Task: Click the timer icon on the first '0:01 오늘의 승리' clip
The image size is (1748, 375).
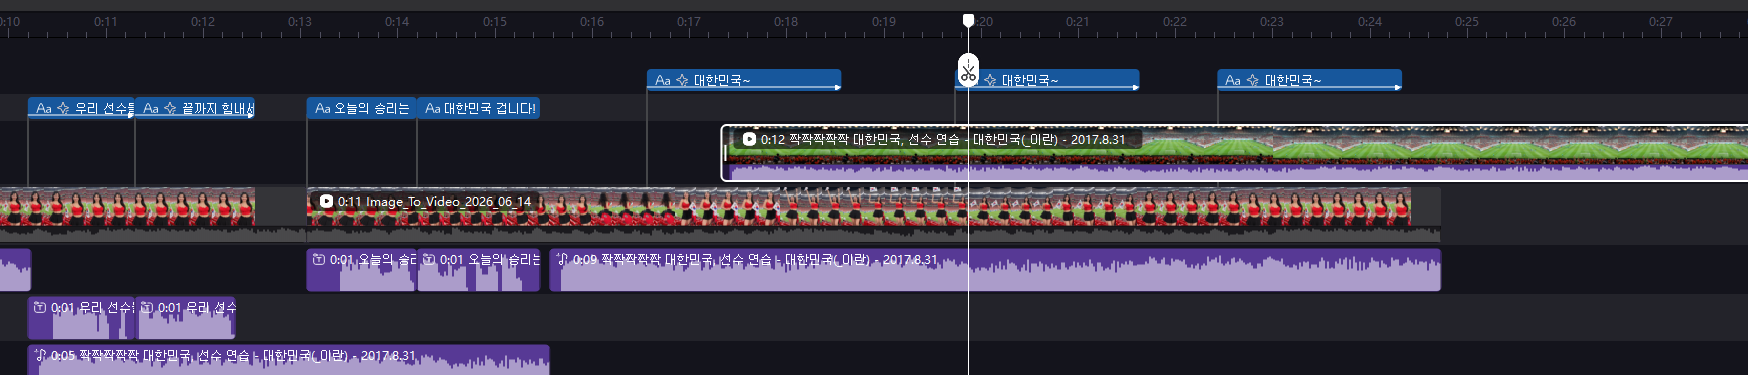Action: pyautogui.click(x=319, y=259)
